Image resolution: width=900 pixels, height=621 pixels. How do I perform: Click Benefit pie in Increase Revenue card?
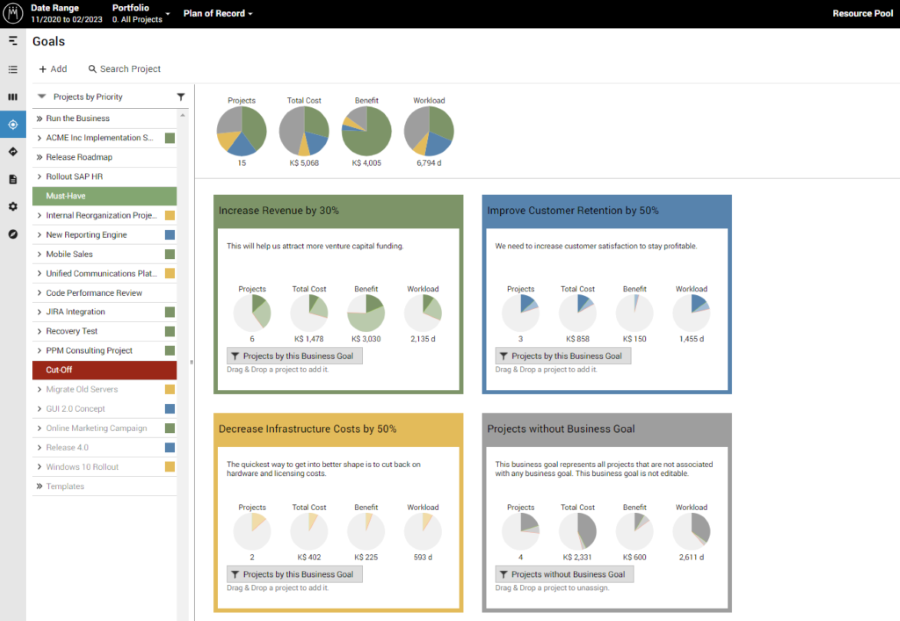click(x=366, y=313)
